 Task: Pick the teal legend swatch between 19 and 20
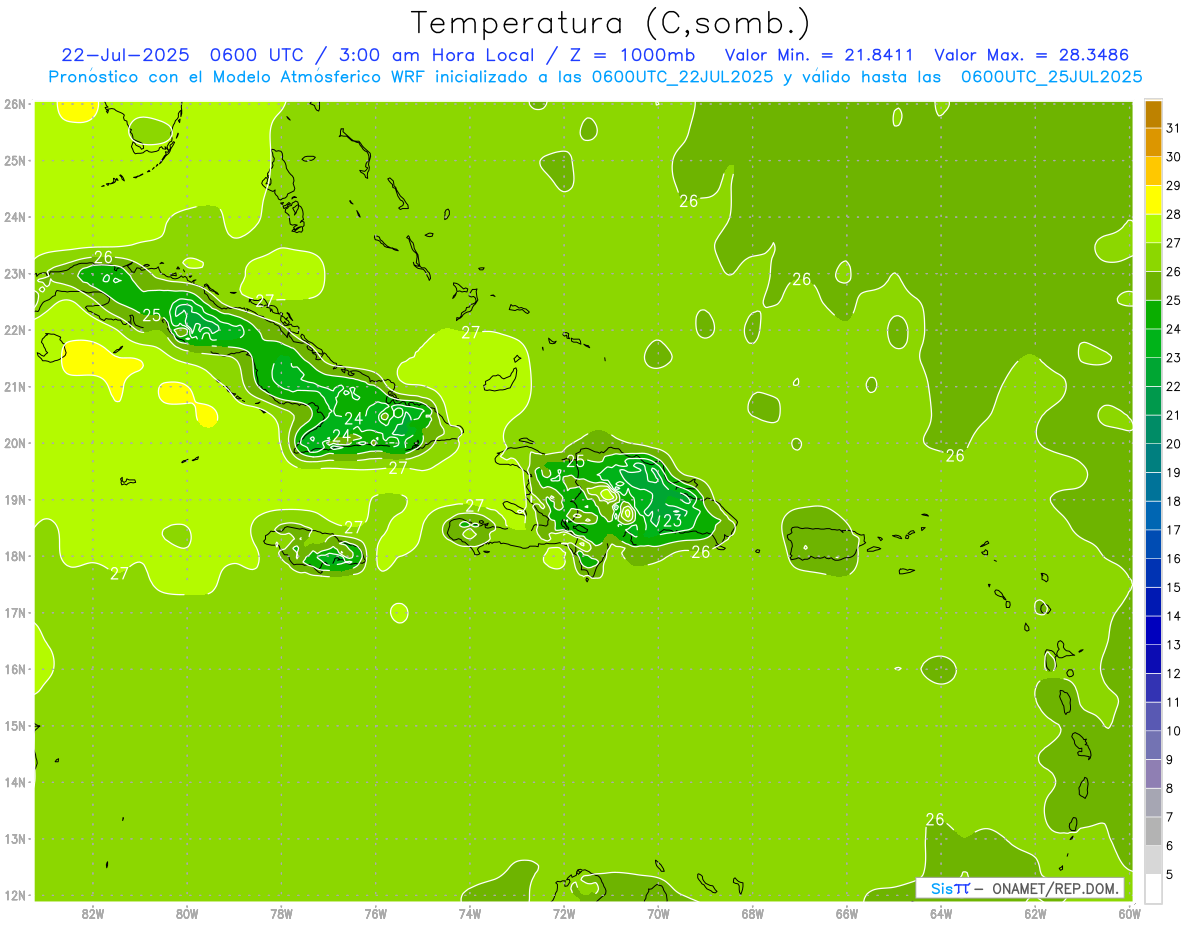pos(1153,458)
